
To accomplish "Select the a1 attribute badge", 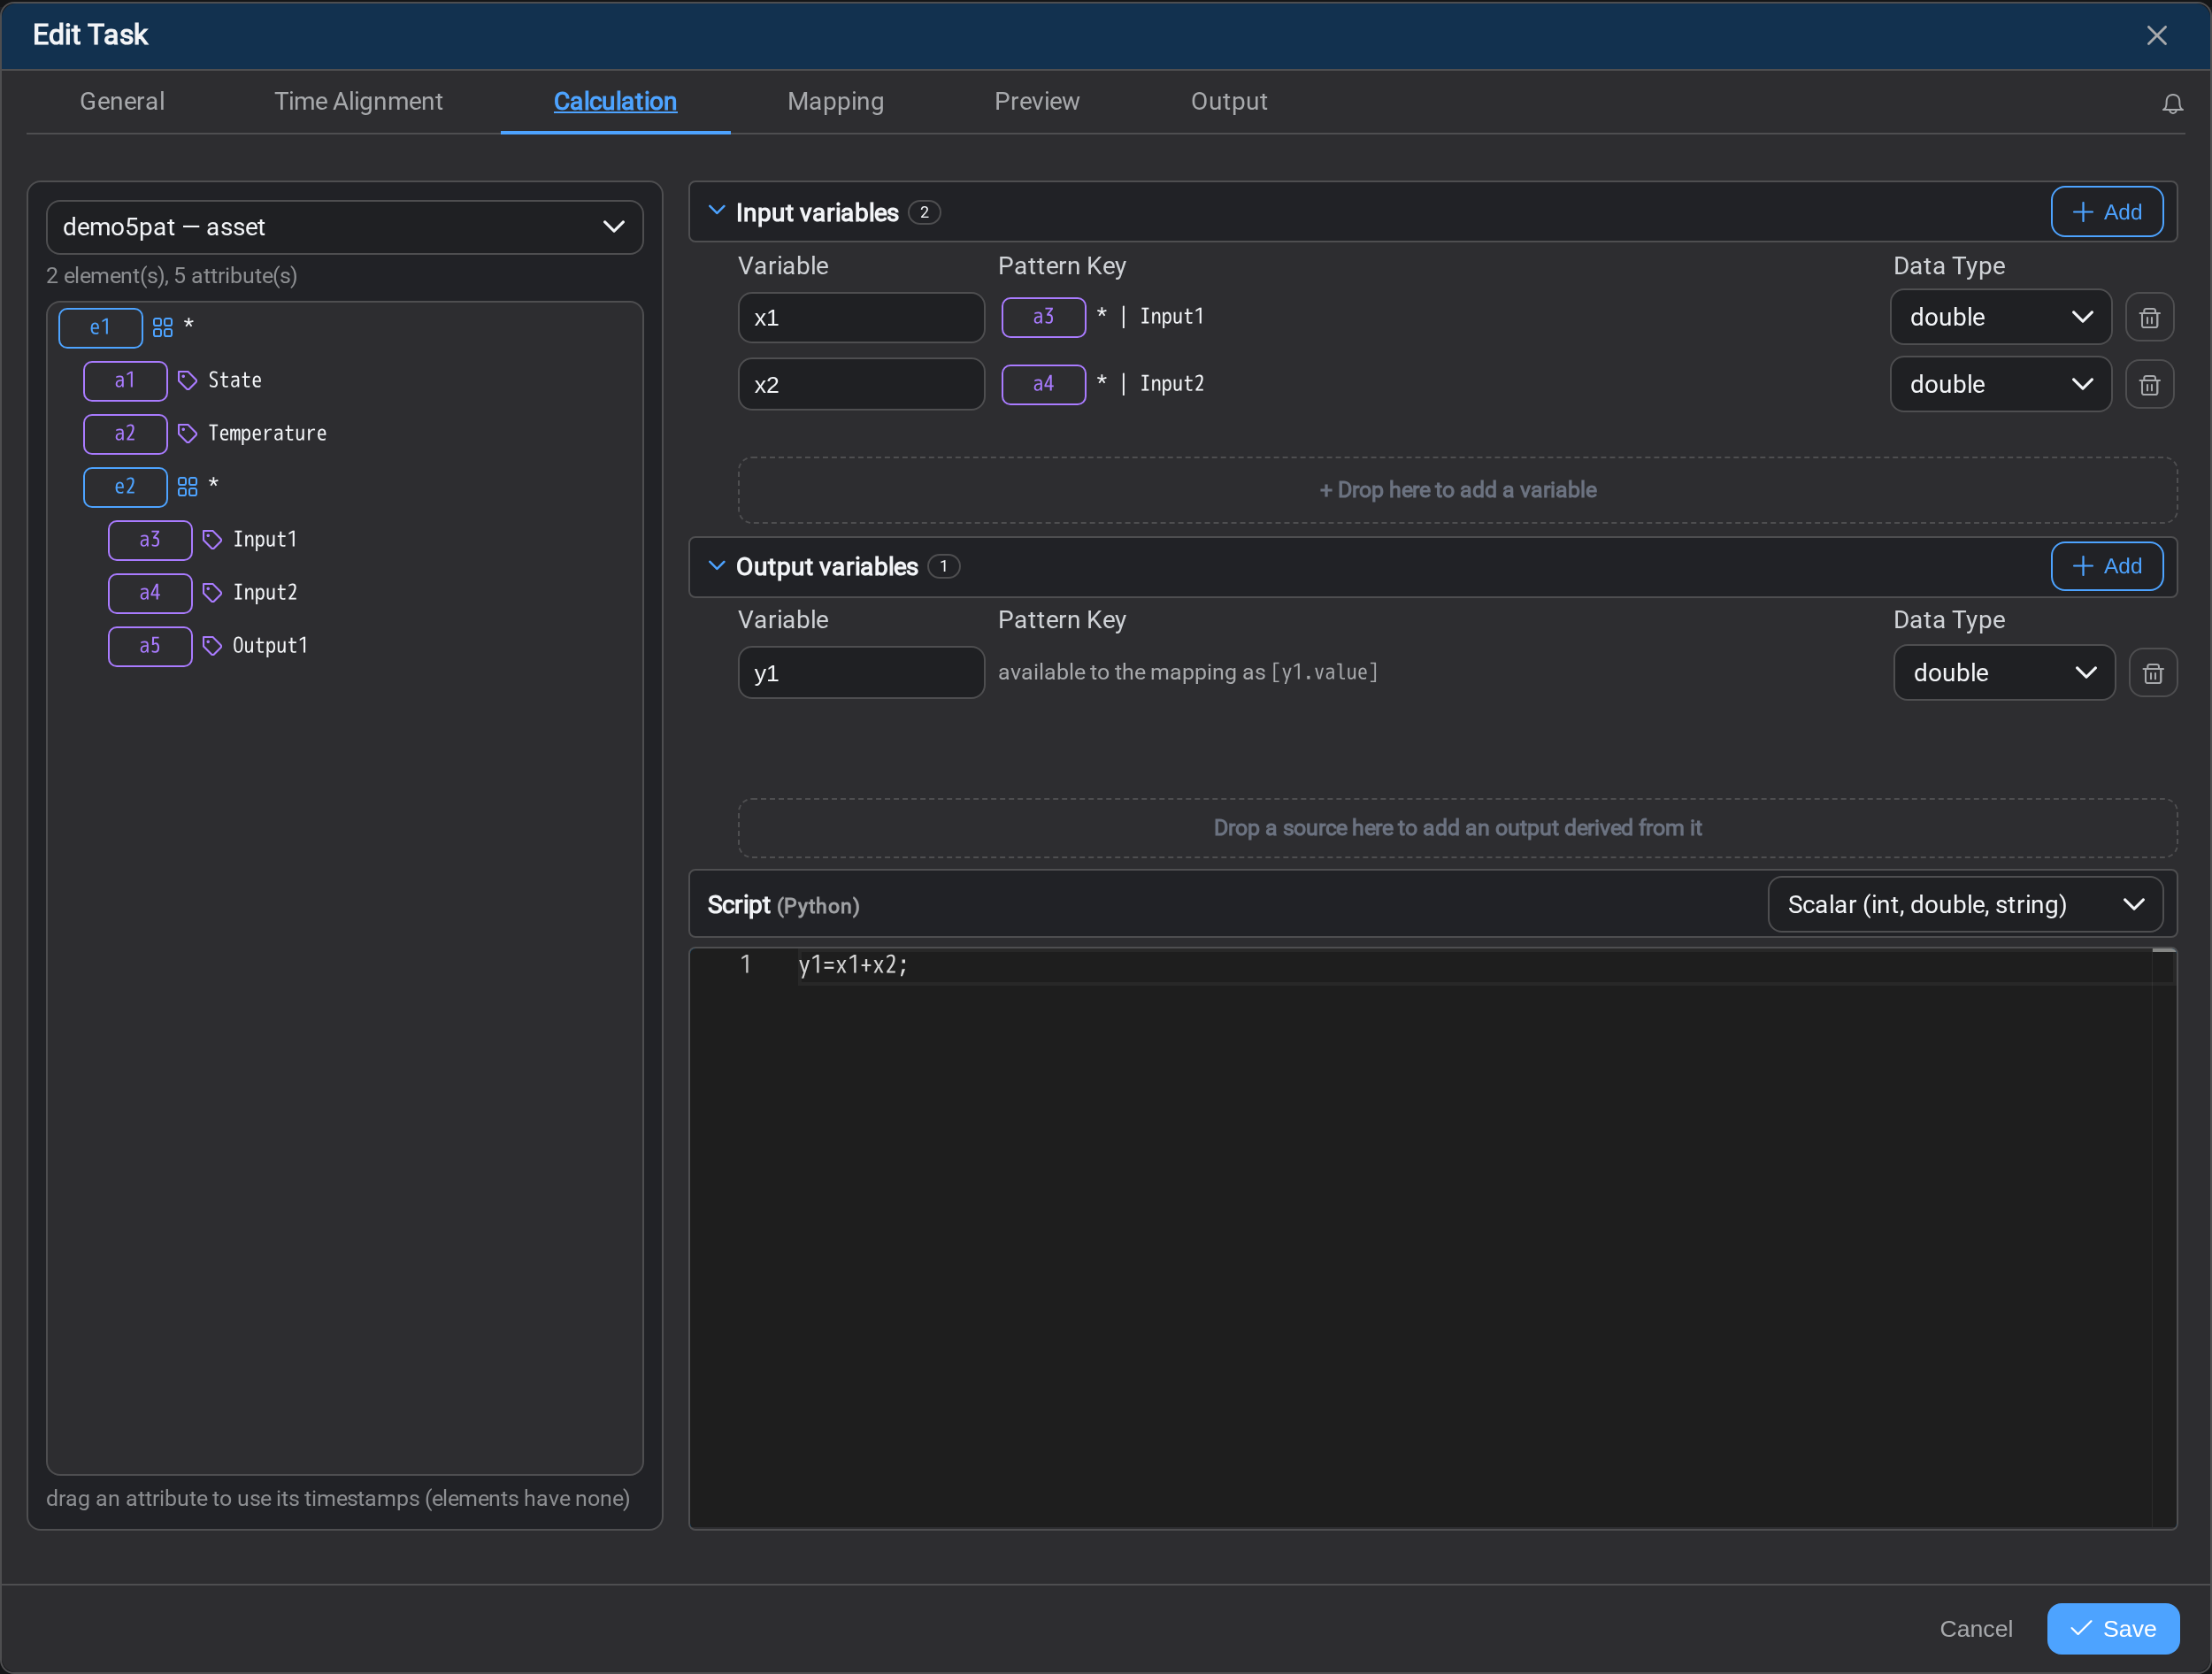I will (x=125, y=381).
